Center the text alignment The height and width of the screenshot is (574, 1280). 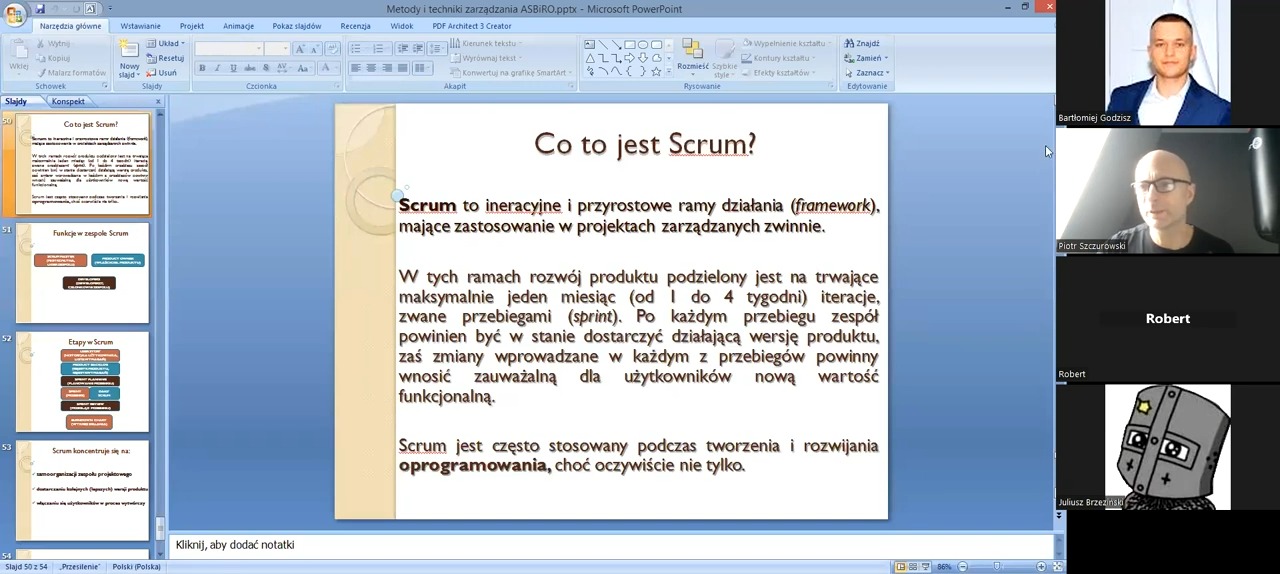coord(371,68)
